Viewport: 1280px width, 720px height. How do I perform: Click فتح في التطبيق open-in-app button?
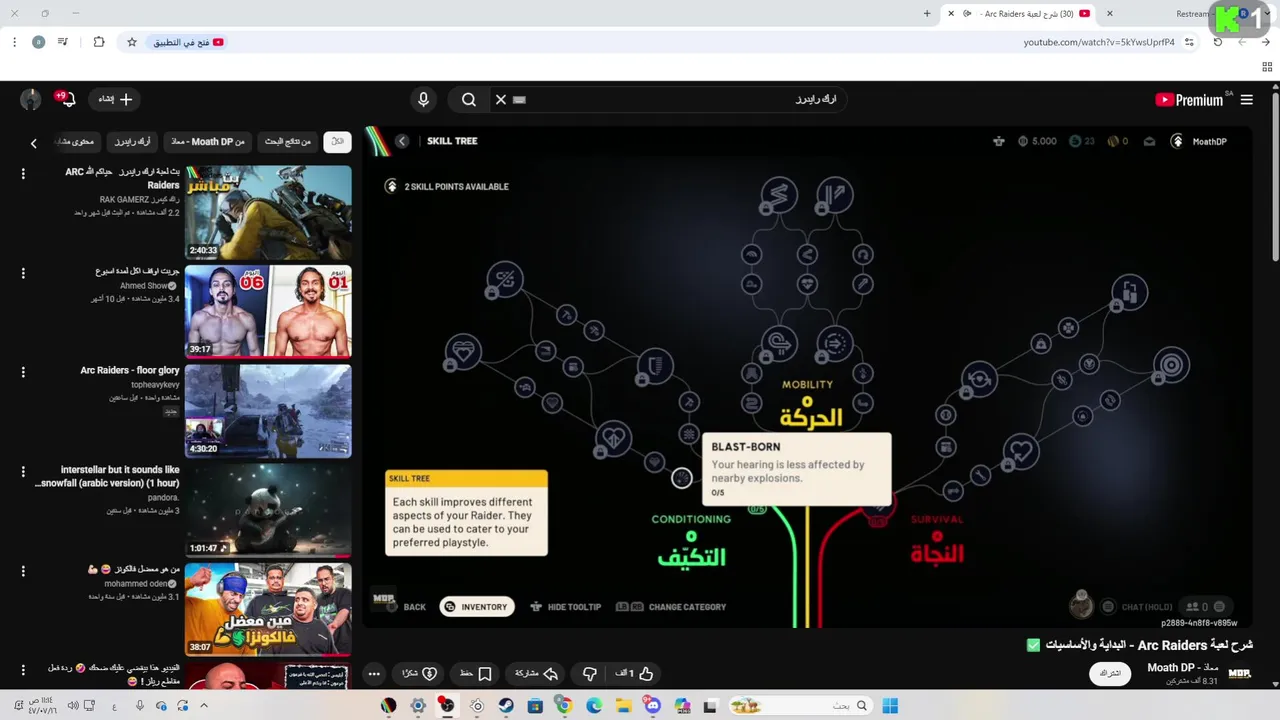[x=188, y=42]
